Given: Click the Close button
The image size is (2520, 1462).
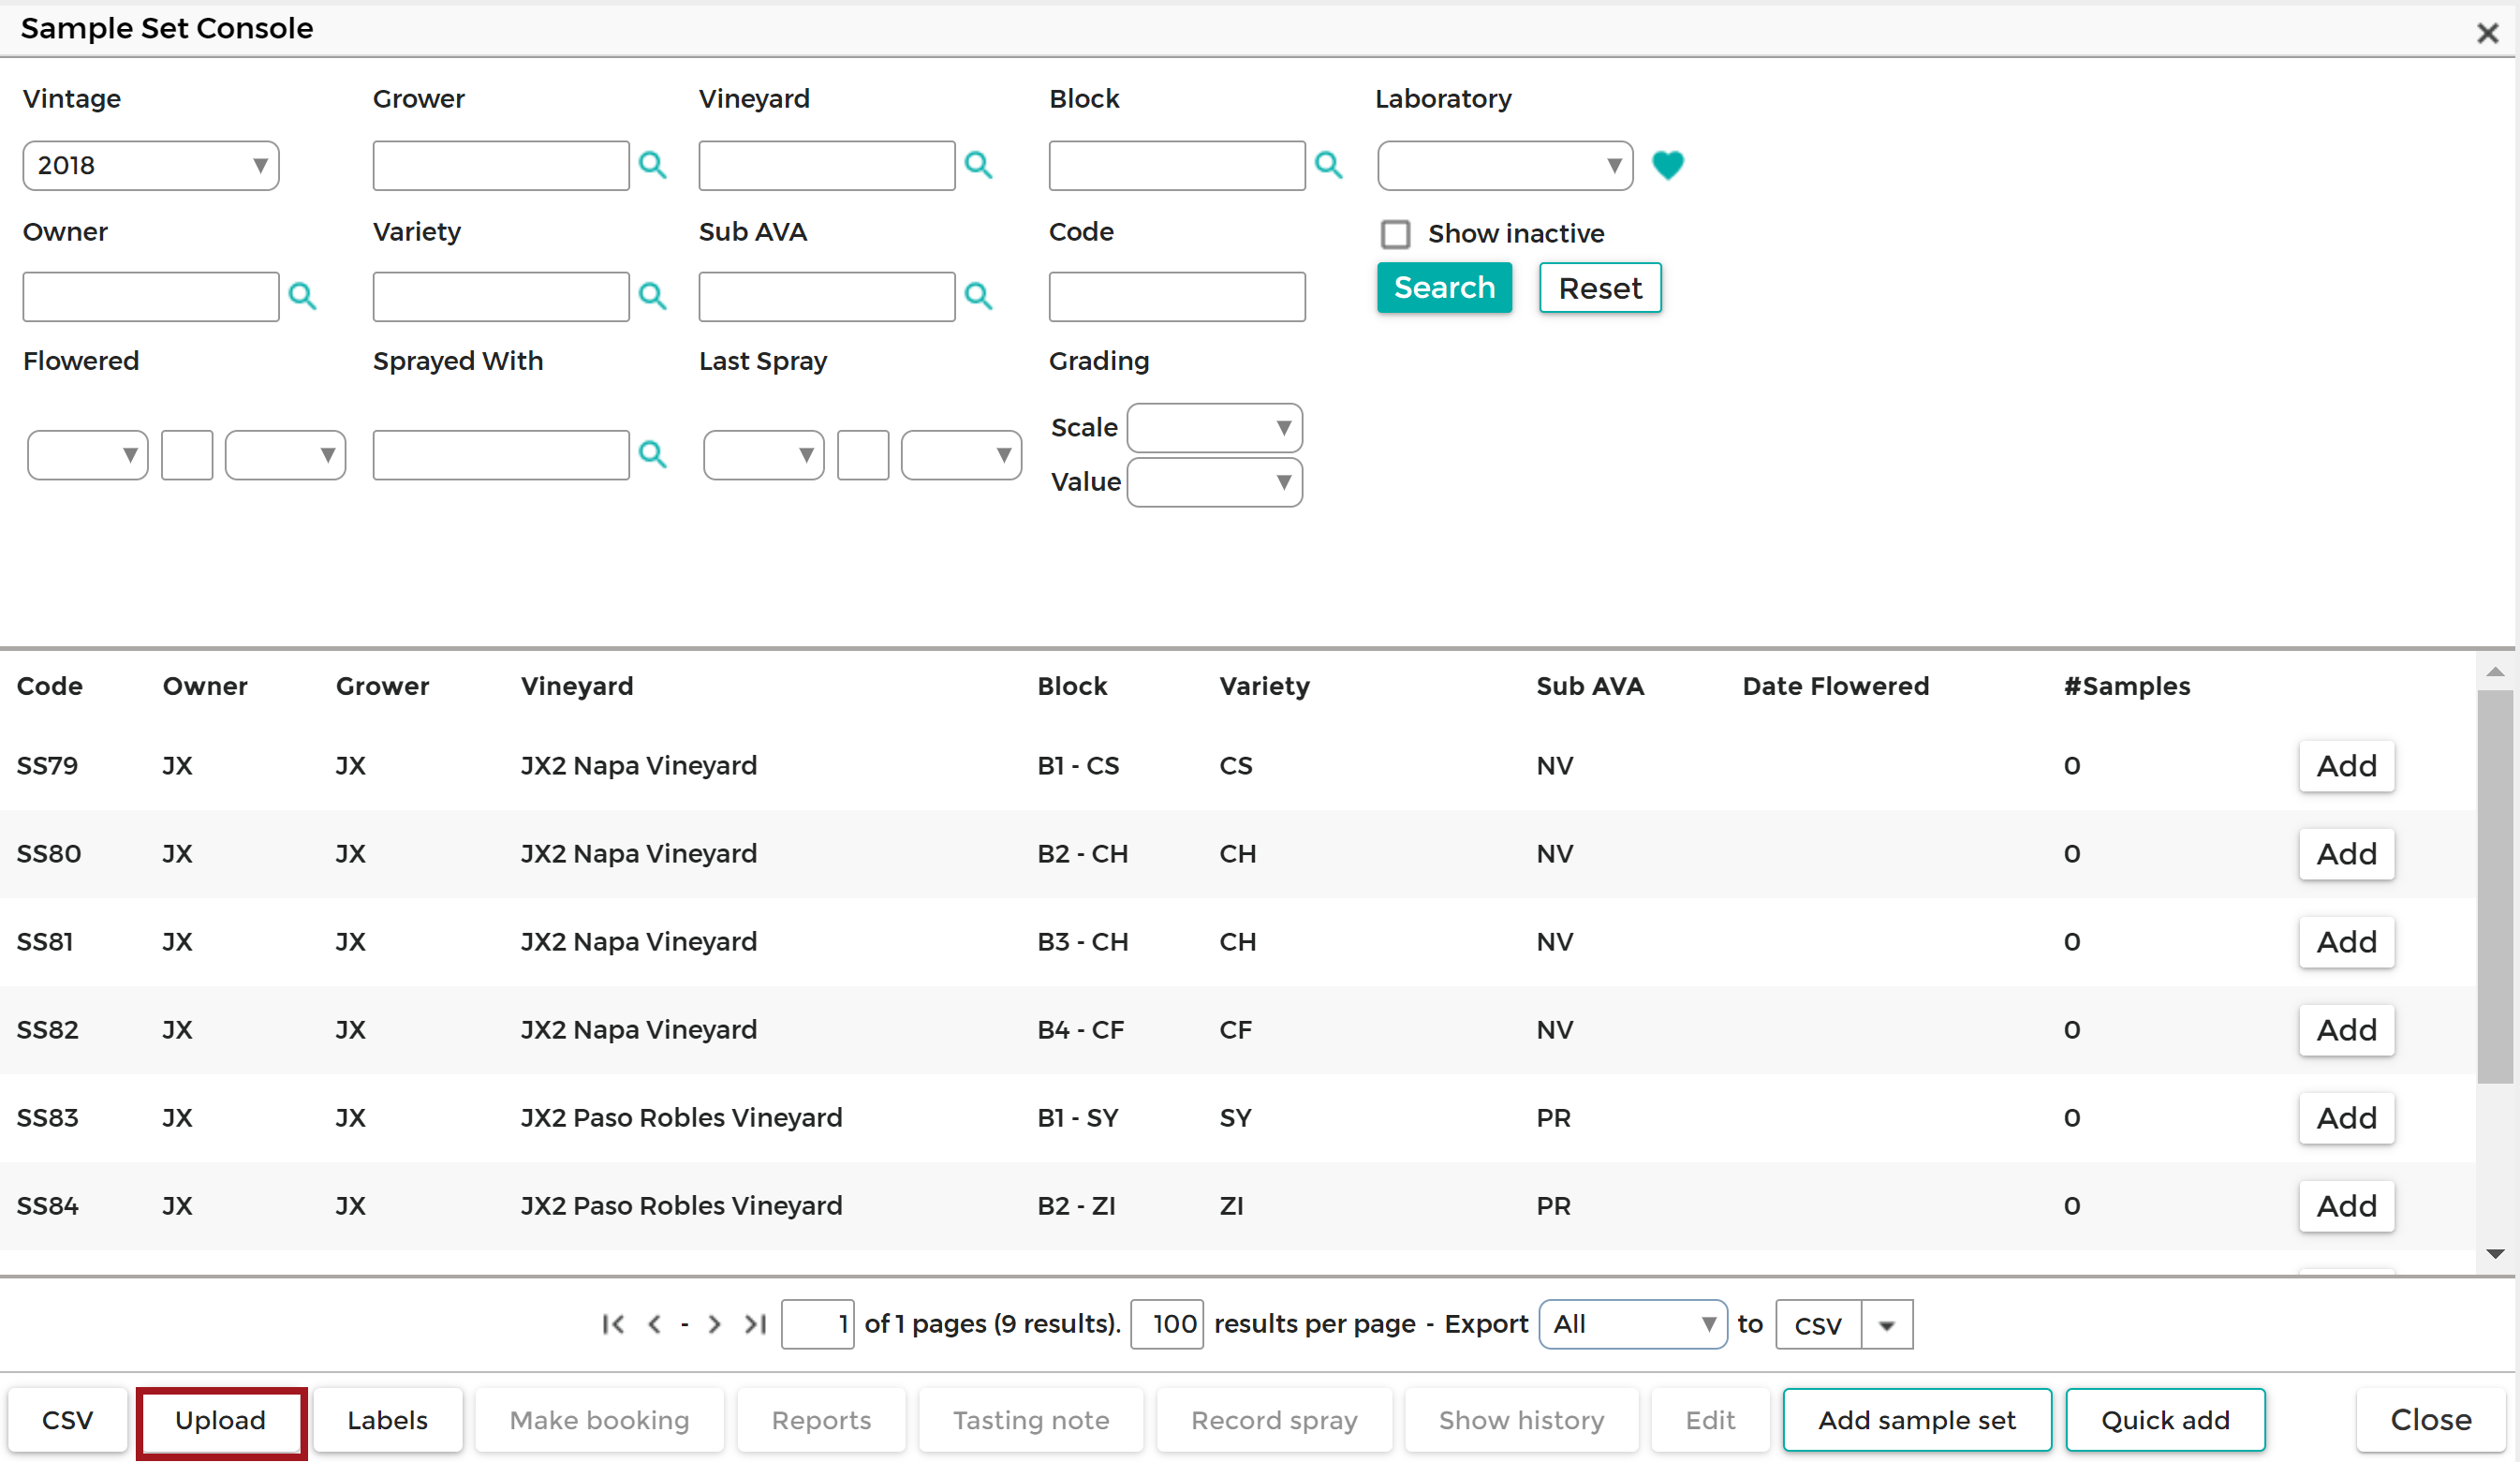Looking at the screenshot, I should pos(2431,1420).
